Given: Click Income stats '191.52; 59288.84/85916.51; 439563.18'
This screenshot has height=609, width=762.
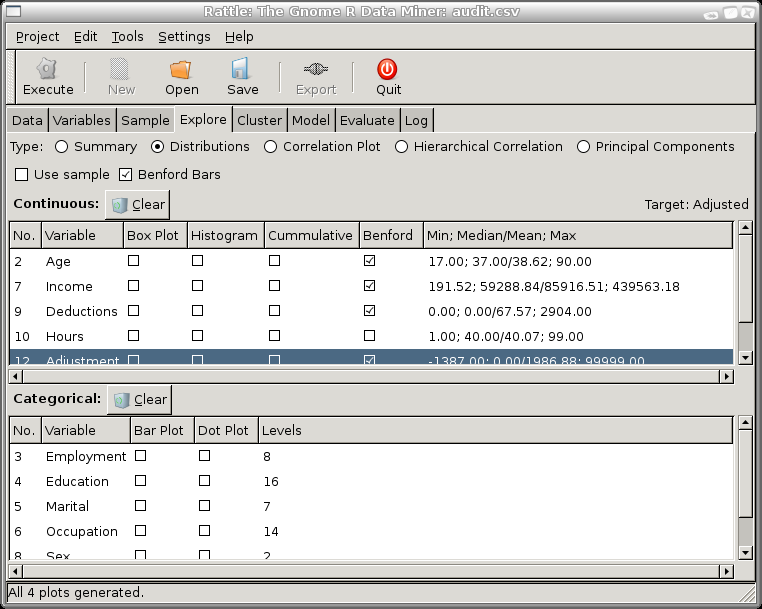Looking at the screenshot, I should pyautogui.click(x=554, y=287).
